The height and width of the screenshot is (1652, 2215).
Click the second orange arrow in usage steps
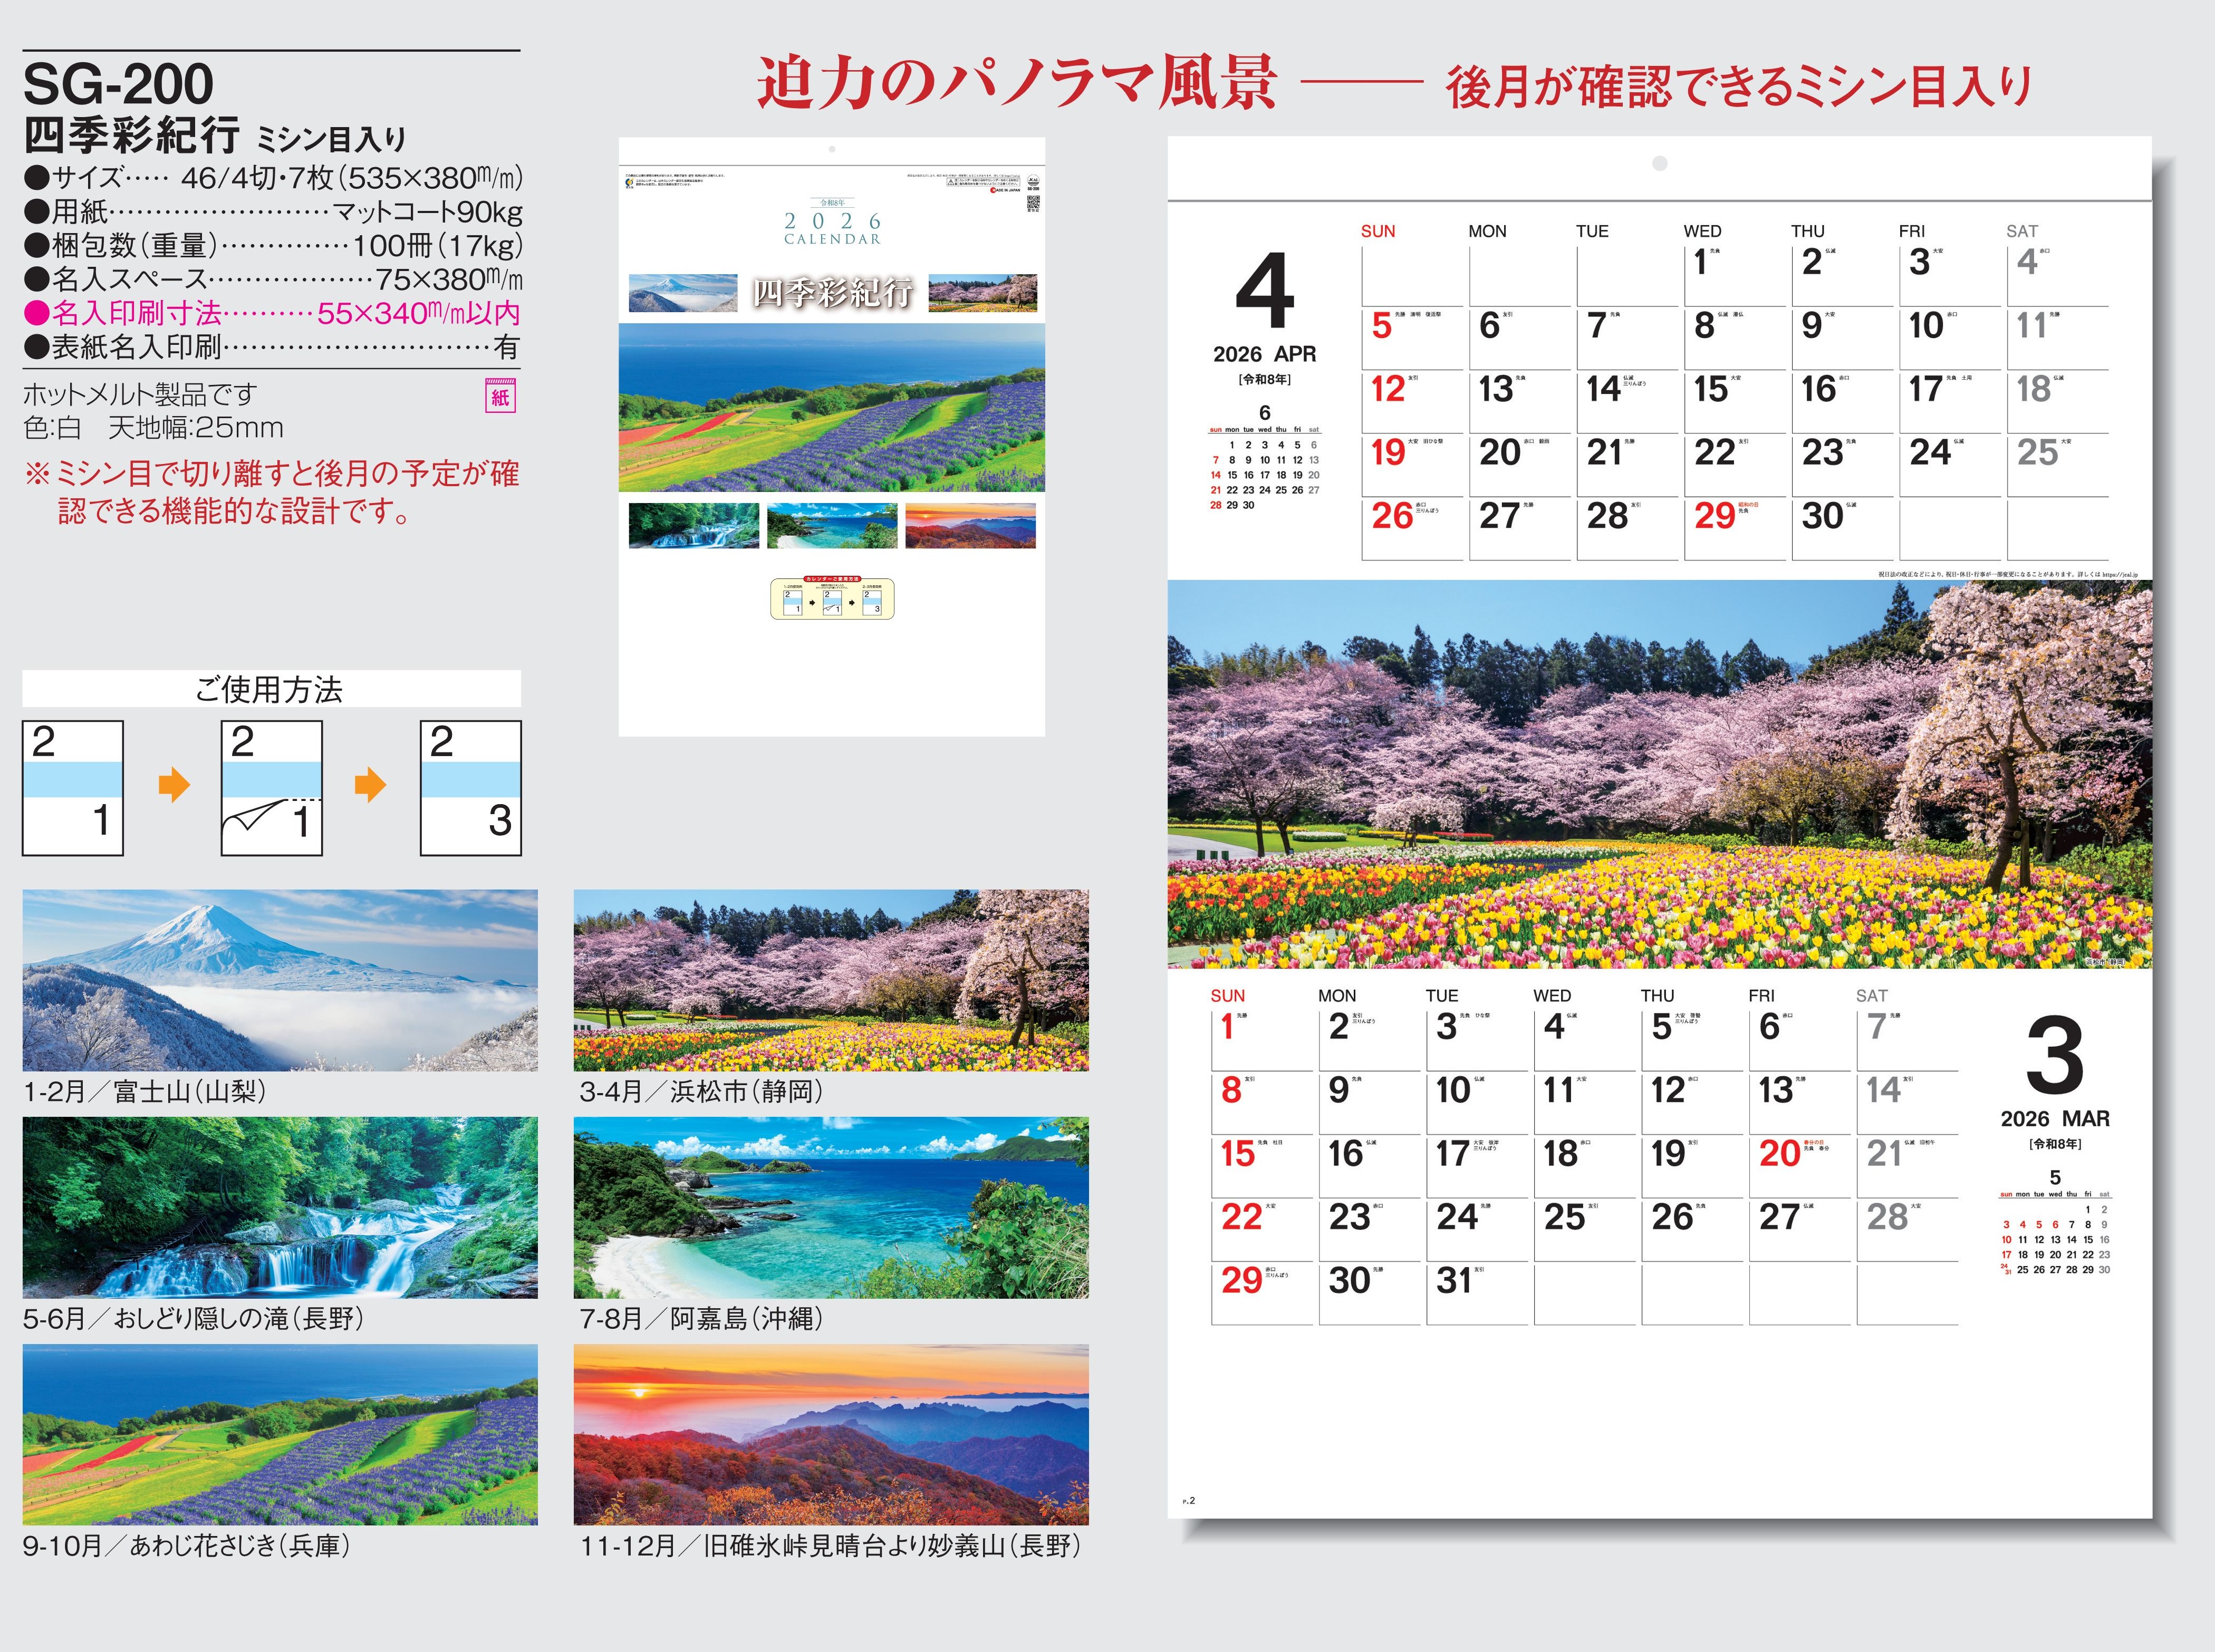370,785
